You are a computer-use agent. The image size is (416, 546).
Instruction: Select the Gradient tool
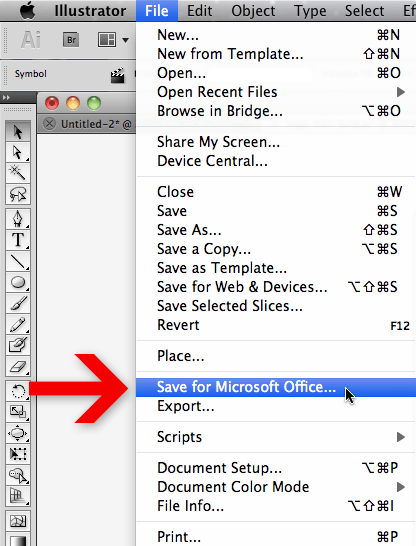tap(18, 540)
